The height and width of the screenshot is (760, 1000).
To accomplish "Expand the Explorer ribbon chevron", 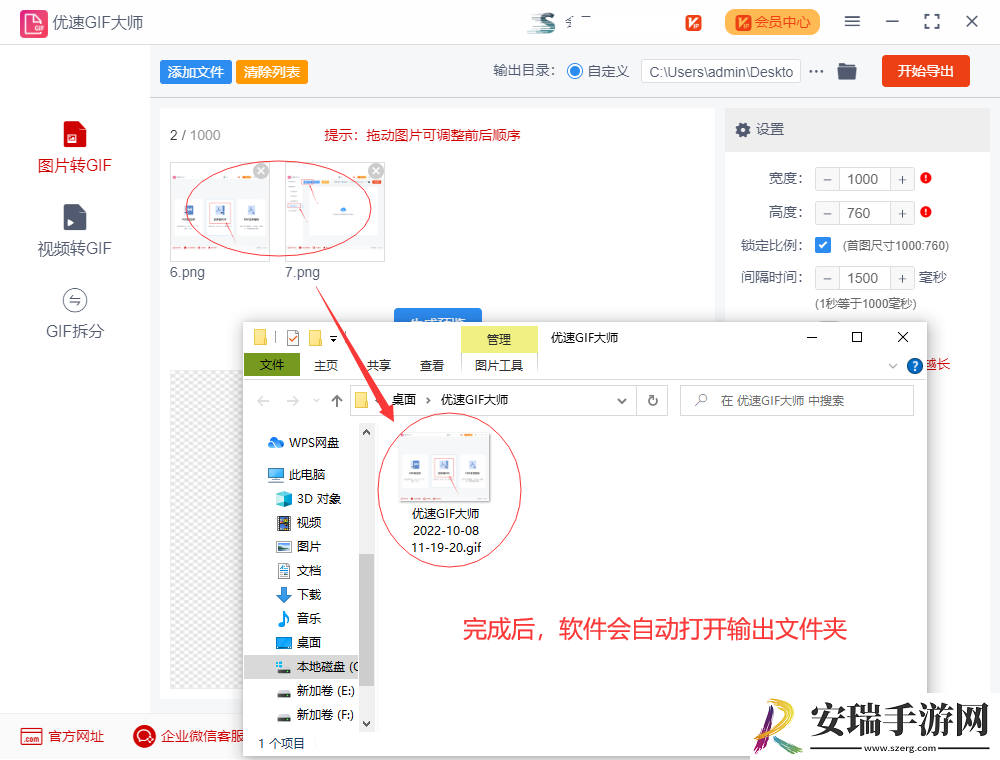I will 893,366.
